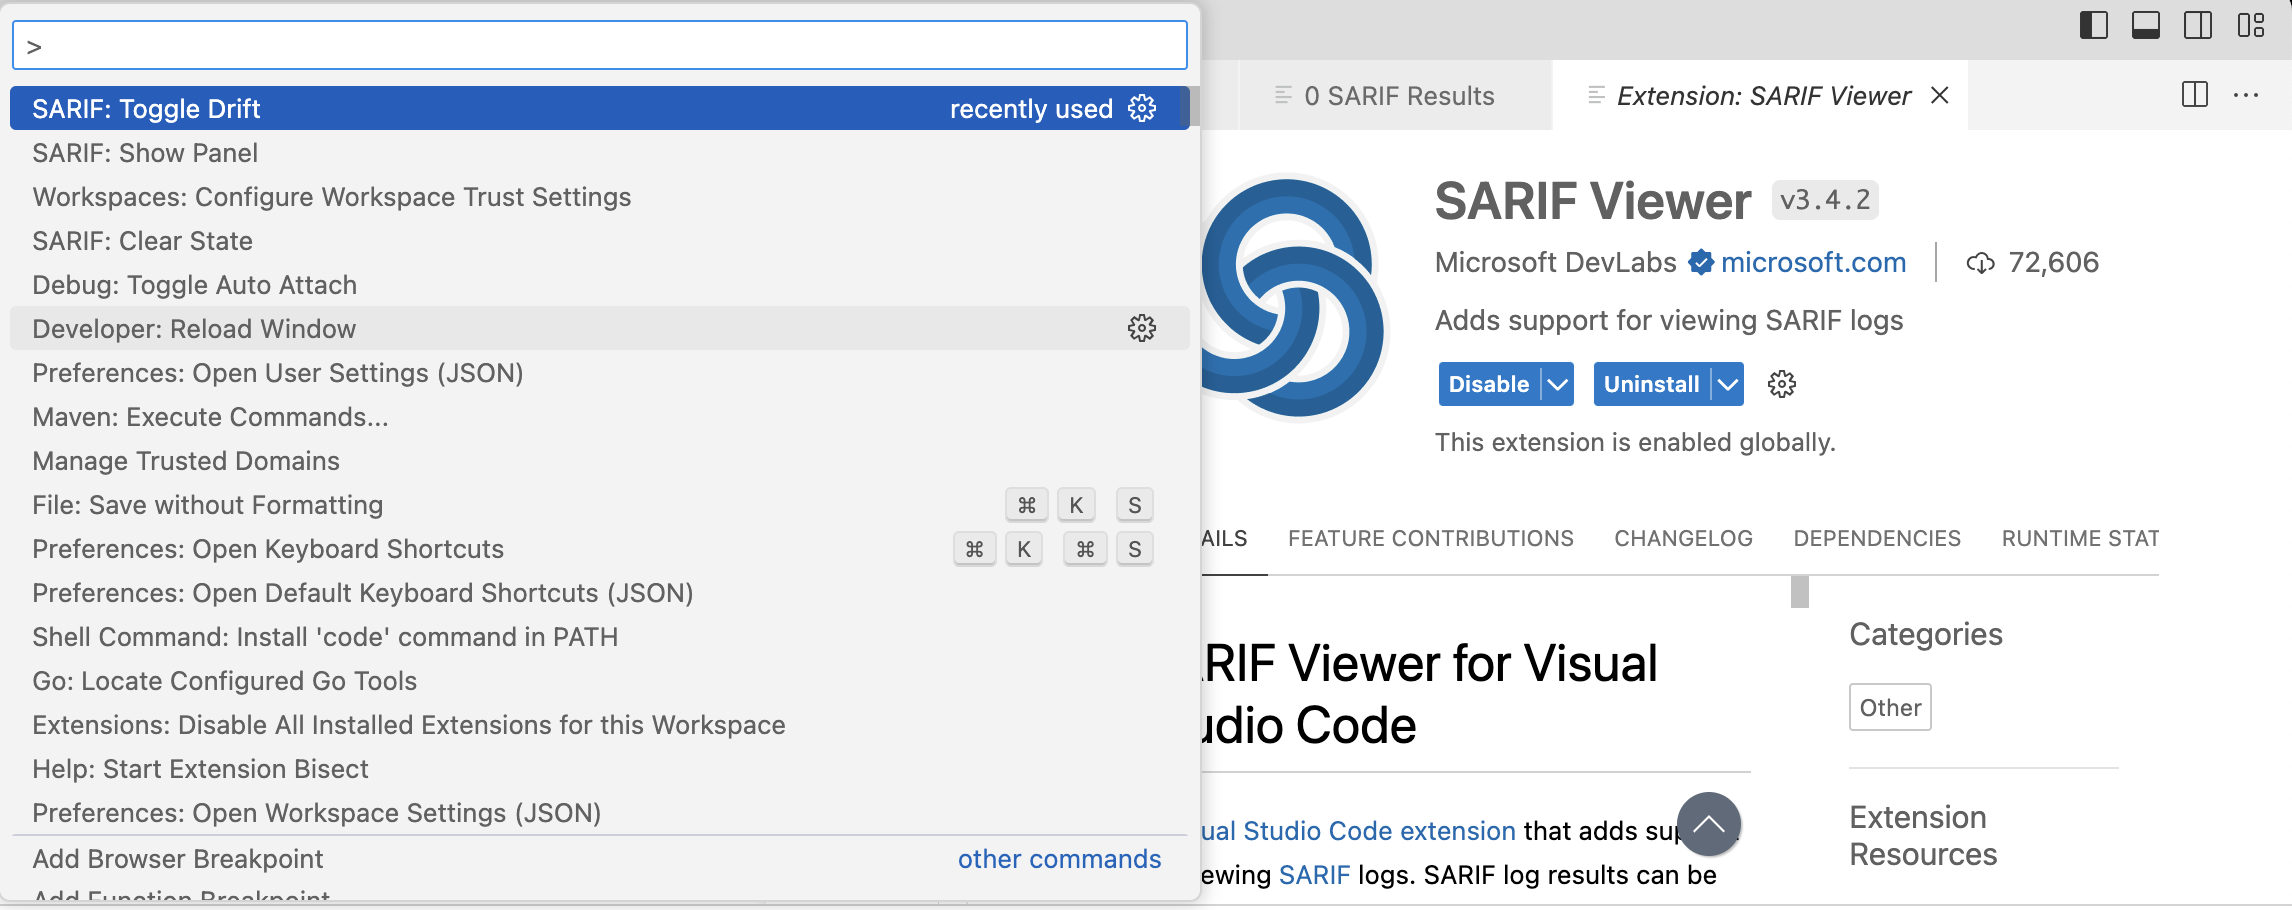The width and height of the screenshot is (2292, 910).
Task: Run the Developer: Reload Window command
Action: coord(600,328)
